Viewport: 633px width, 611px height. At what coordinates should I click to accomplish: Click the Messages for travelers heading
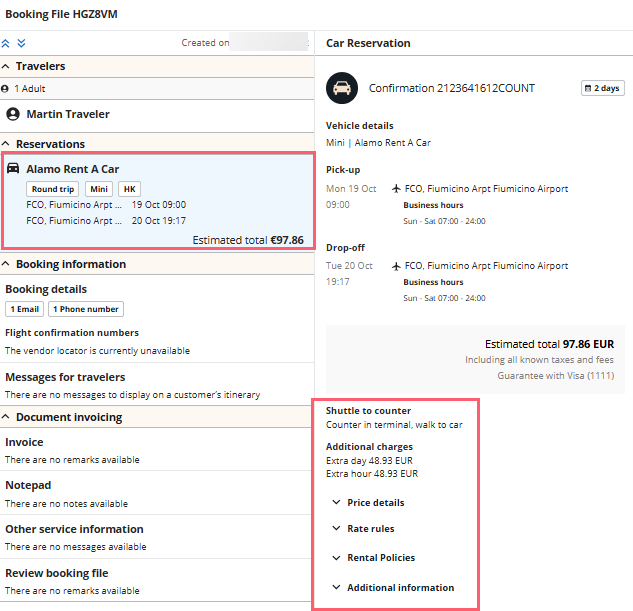pyautogui.click(x=65, y=377)
